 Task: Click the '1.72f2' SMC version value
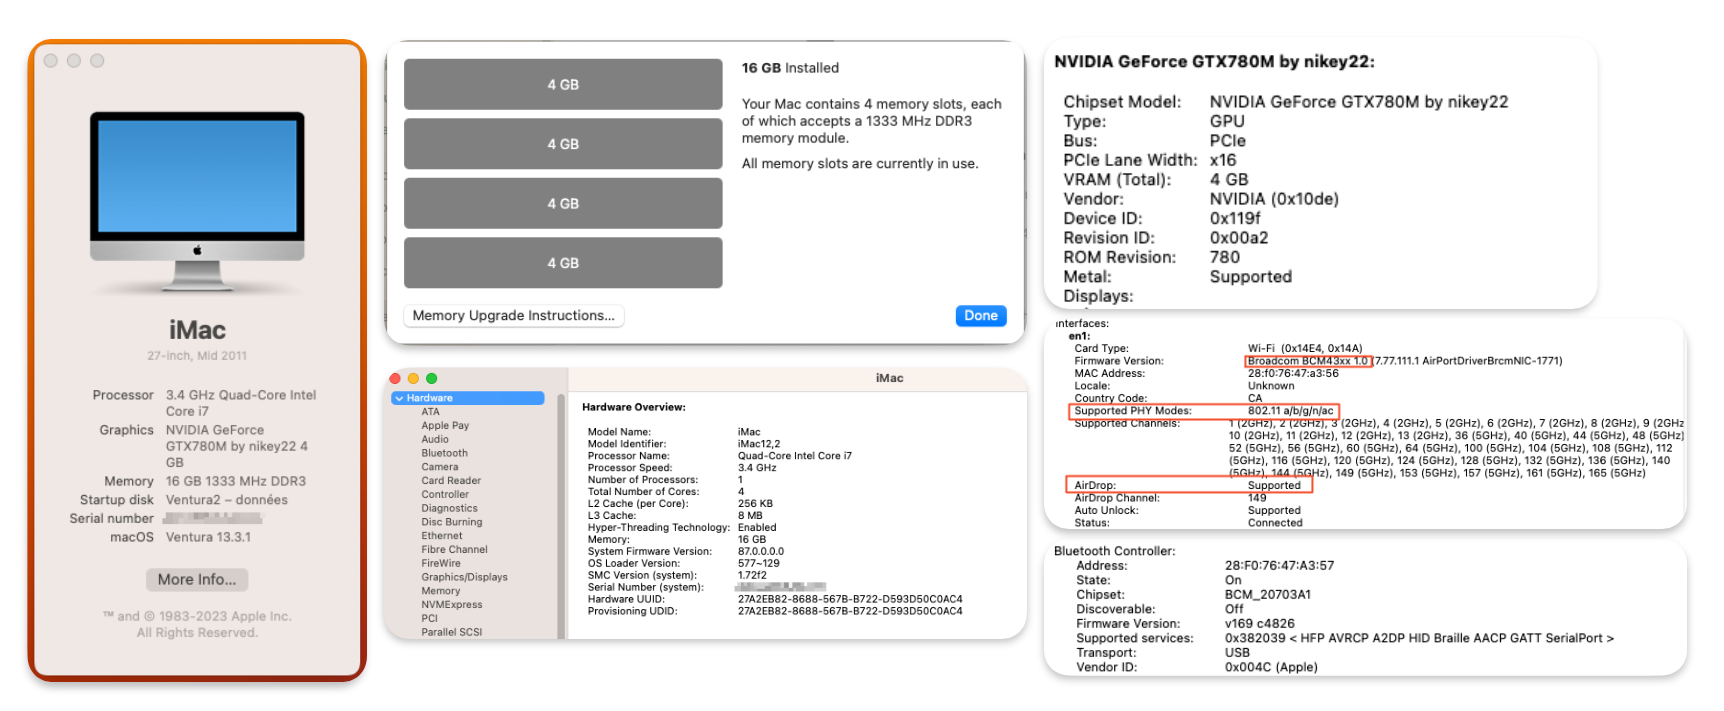click(x=752, y=576)
